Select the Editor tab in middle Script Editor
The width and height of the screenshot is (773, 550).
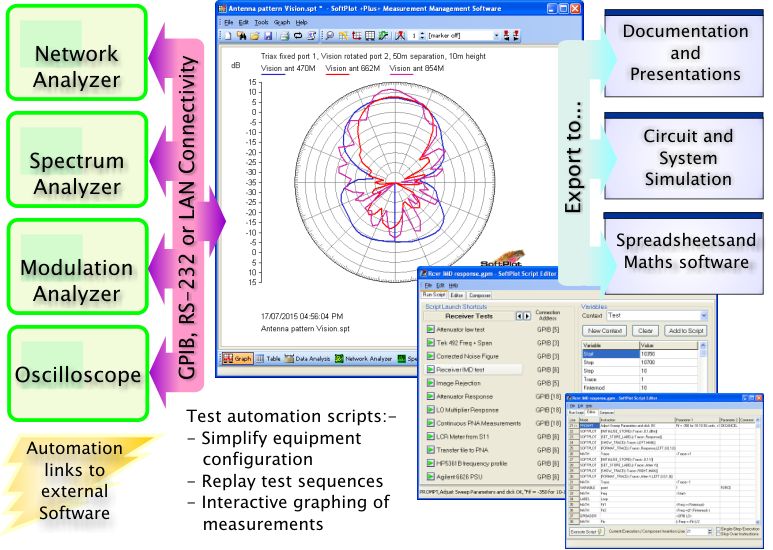457,295
